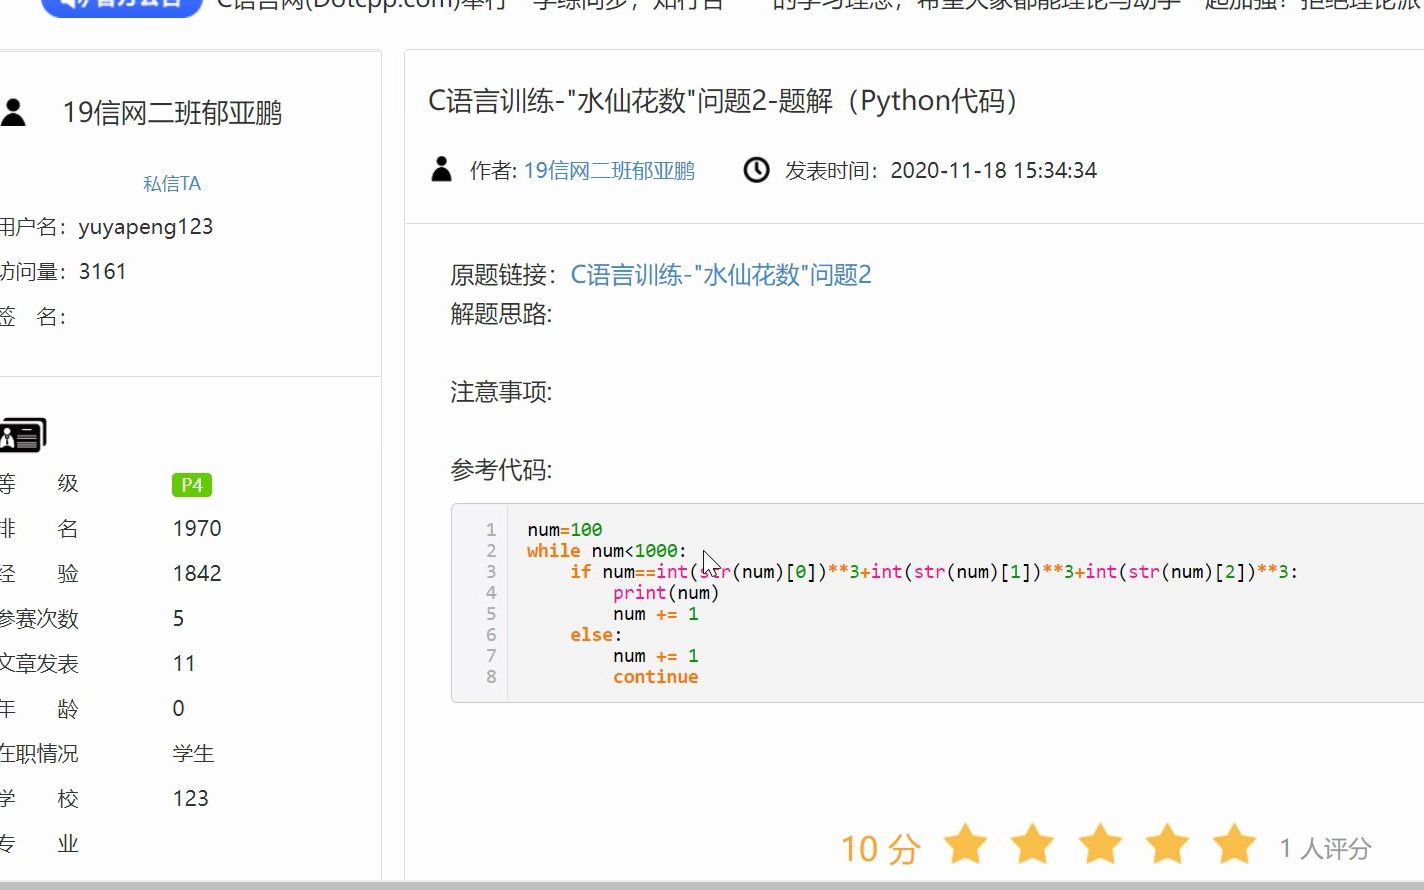Click the user avatar icon beside 19信网二班郁亚鹏
The height and width of the screenshot is (890, 1424).
click(14, 112)
